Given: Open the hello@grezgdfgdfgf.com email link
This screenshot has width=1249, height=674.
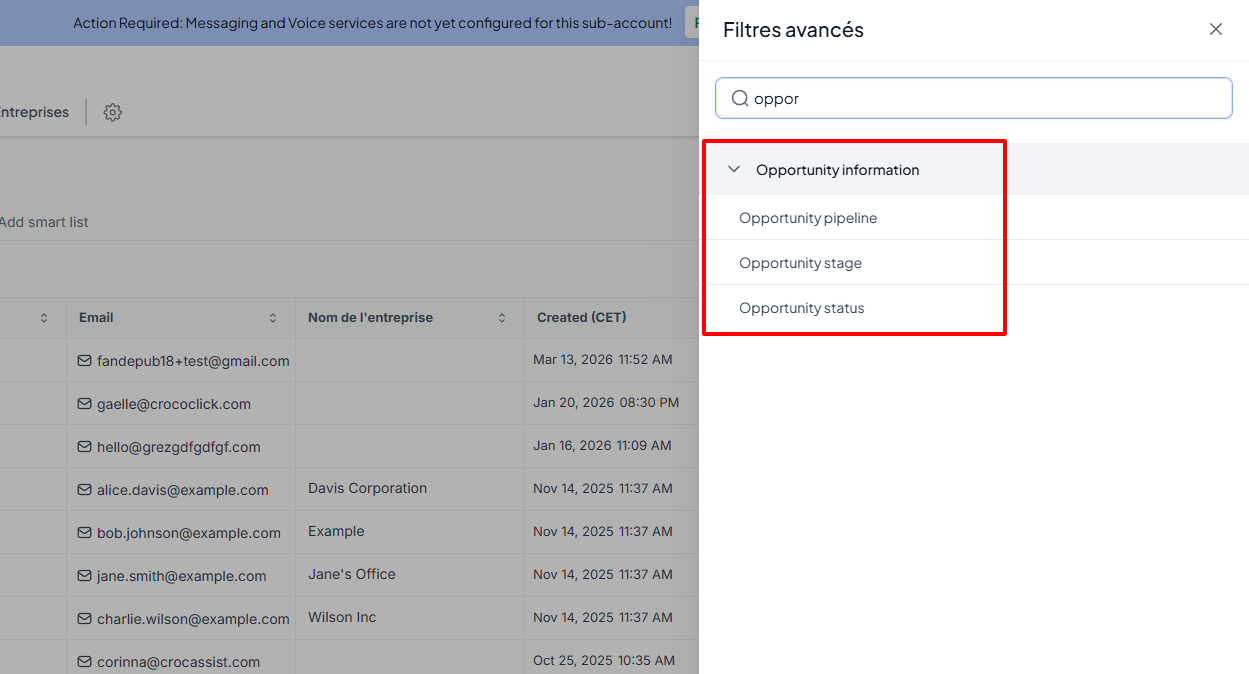Looking at the screenshot, I should [178, 447].
